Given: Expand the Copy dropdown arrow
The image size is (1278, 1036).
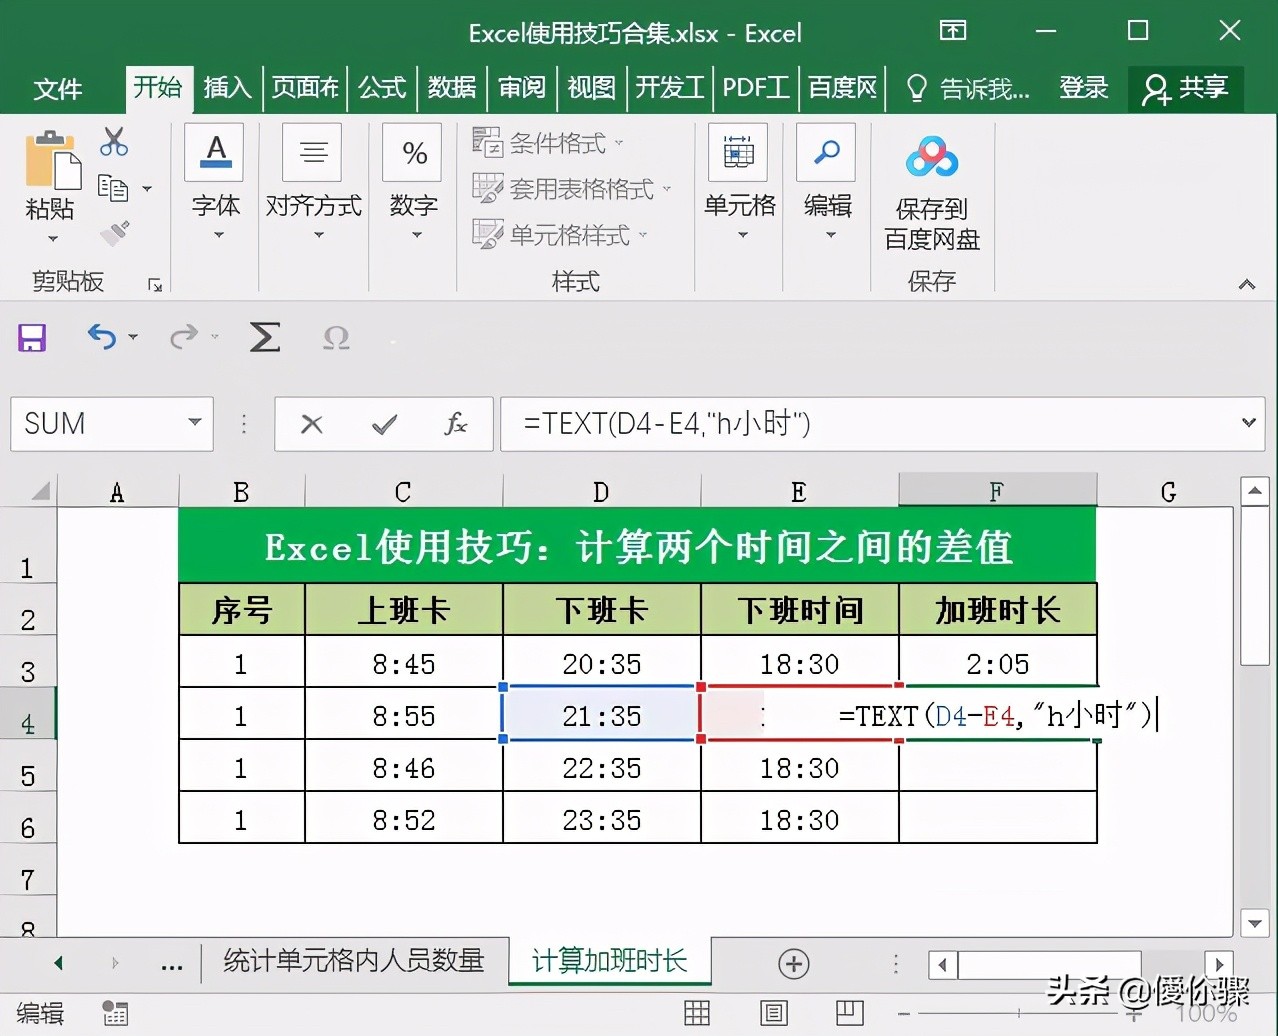Looking at the screenshot, I should 147,188.
